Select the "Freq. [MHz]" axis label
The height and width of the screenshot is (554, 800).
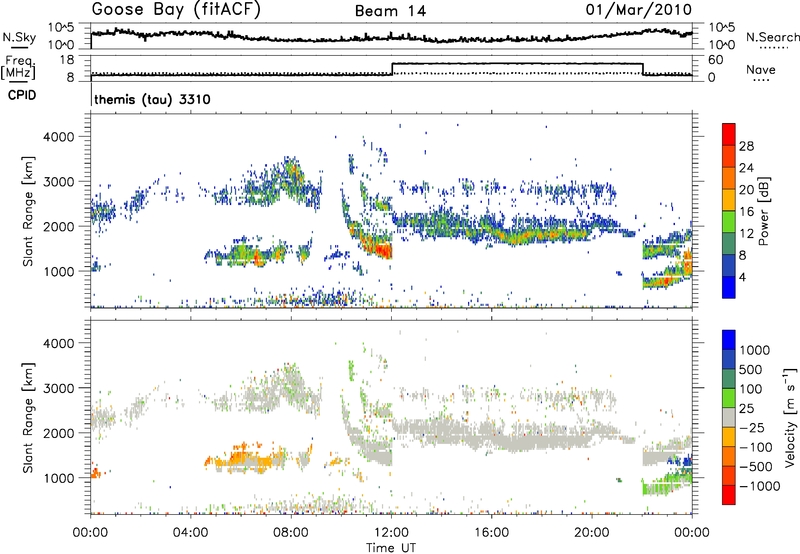point(19,67)
